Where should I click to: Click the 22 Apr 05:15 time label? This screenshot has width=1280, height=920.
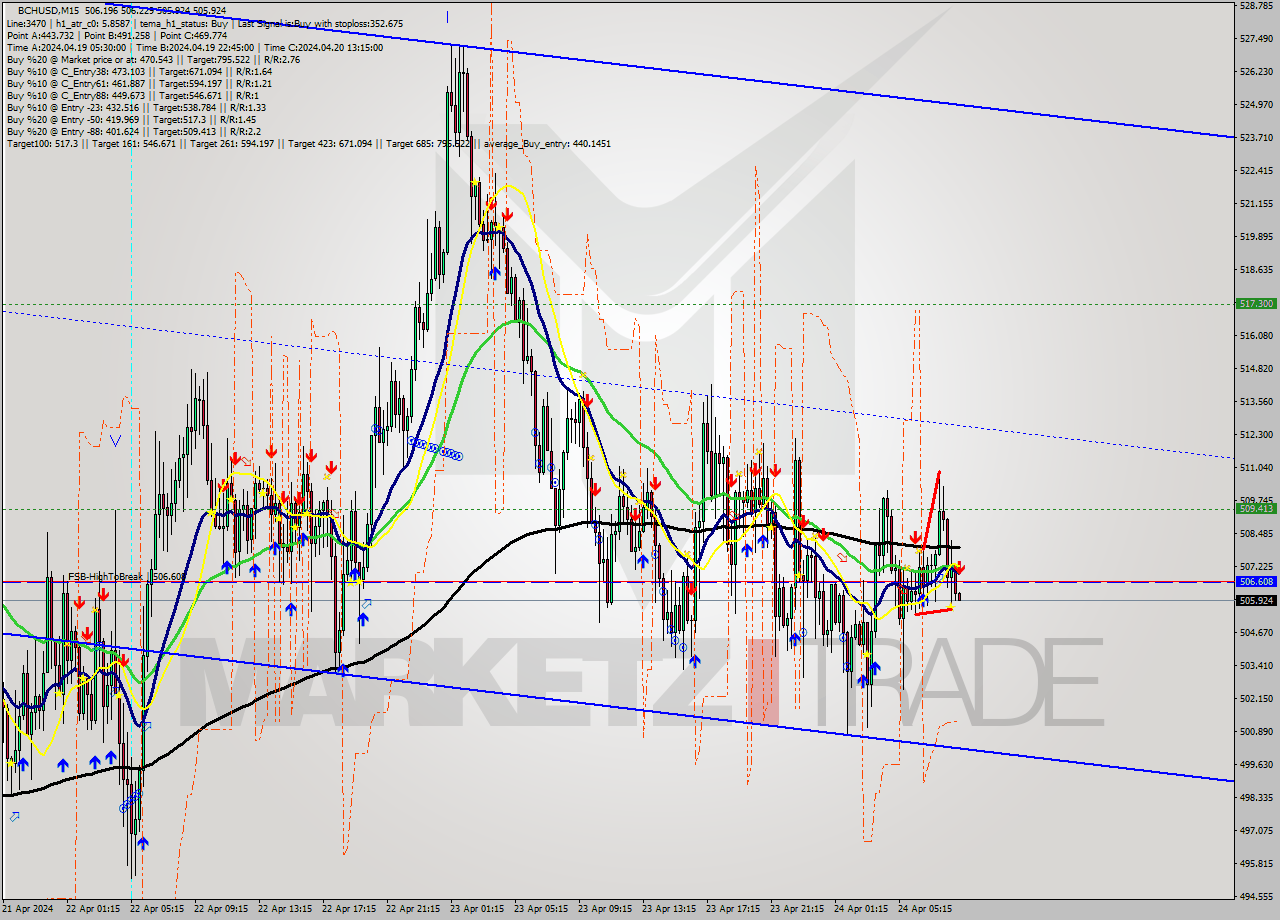click(157, 909)
